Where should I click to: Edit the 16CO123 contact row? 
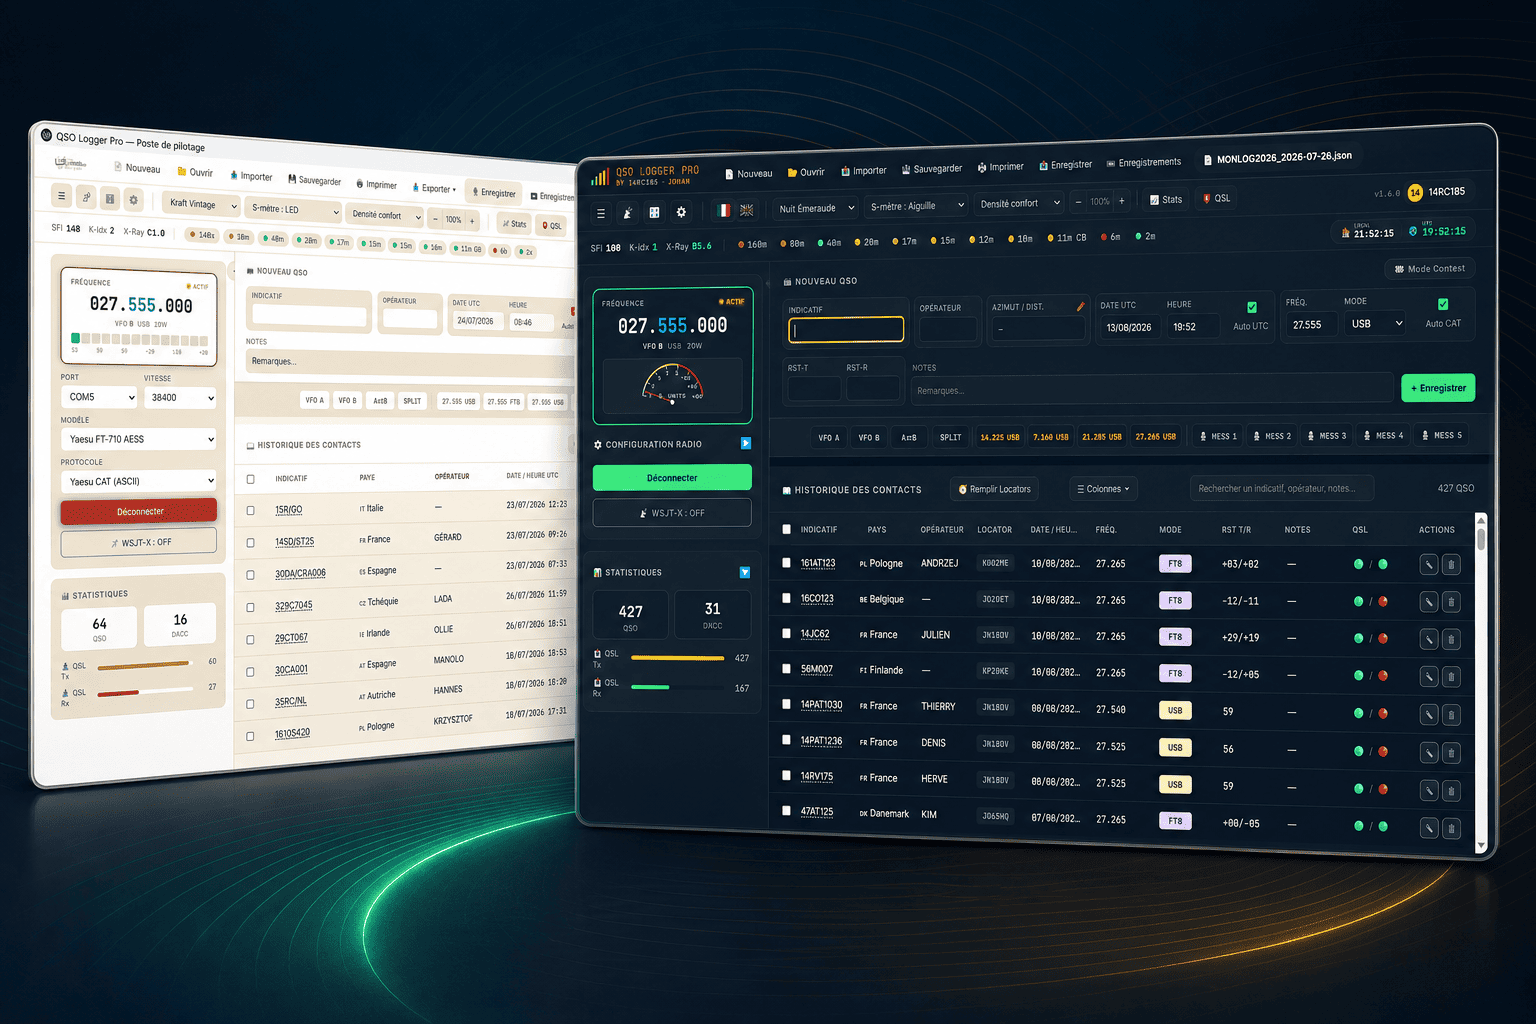tap(1429, 602)
